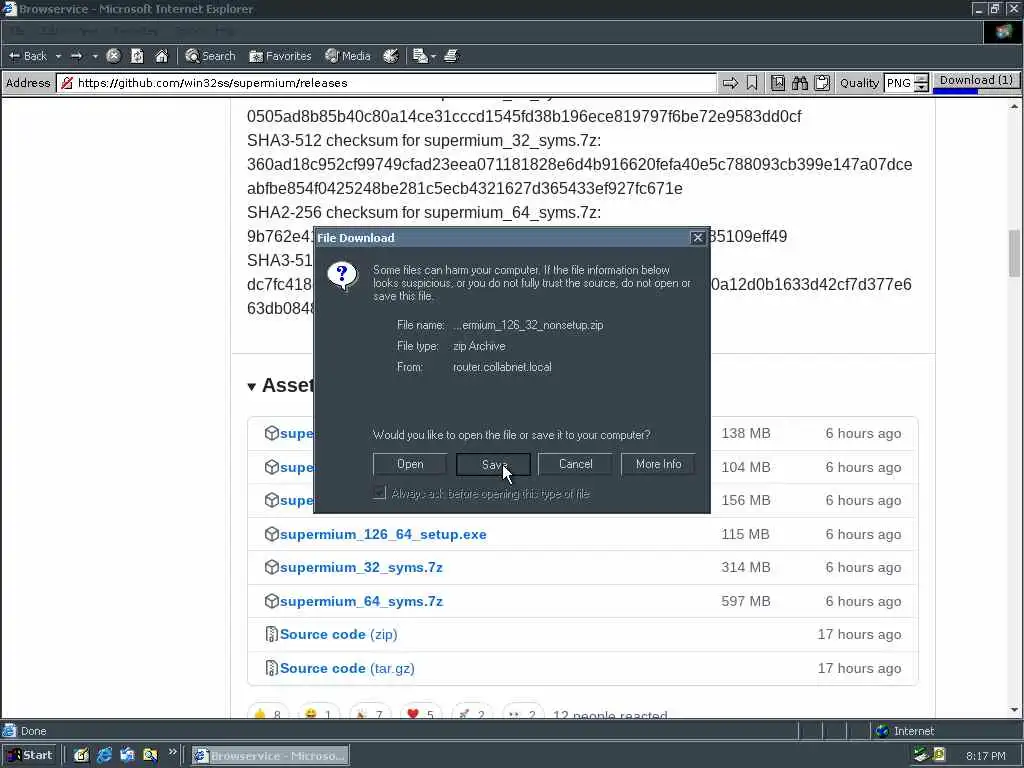
Task: Click the heart reaction button
Action: [419, 712]
